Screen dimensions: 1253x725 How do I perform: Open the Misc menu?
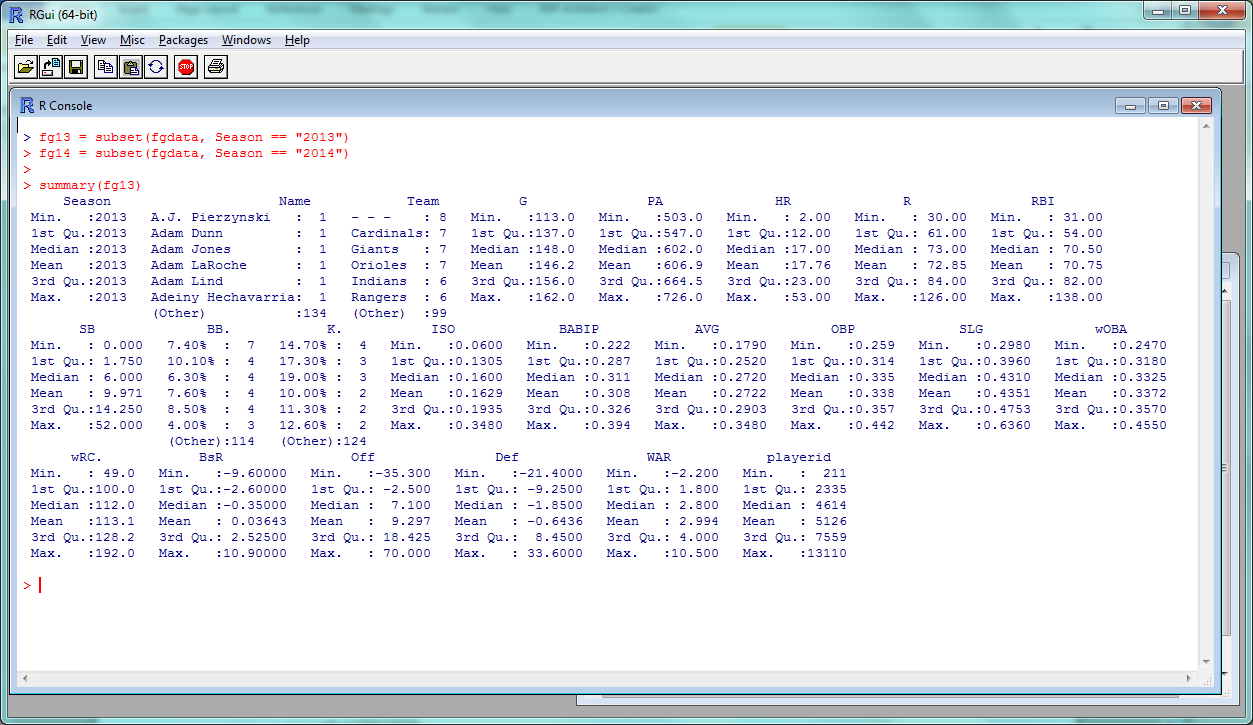(131, 40)
